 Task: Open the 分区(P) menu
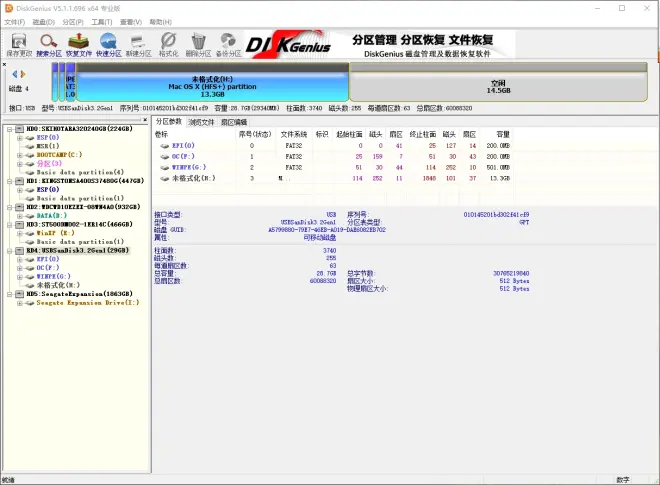coord(73,22)
